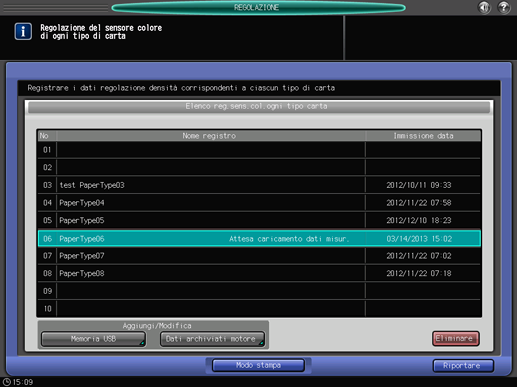The image size is (517, 387).
Task: Click the Immissione data column header
Action: [423, 136]
